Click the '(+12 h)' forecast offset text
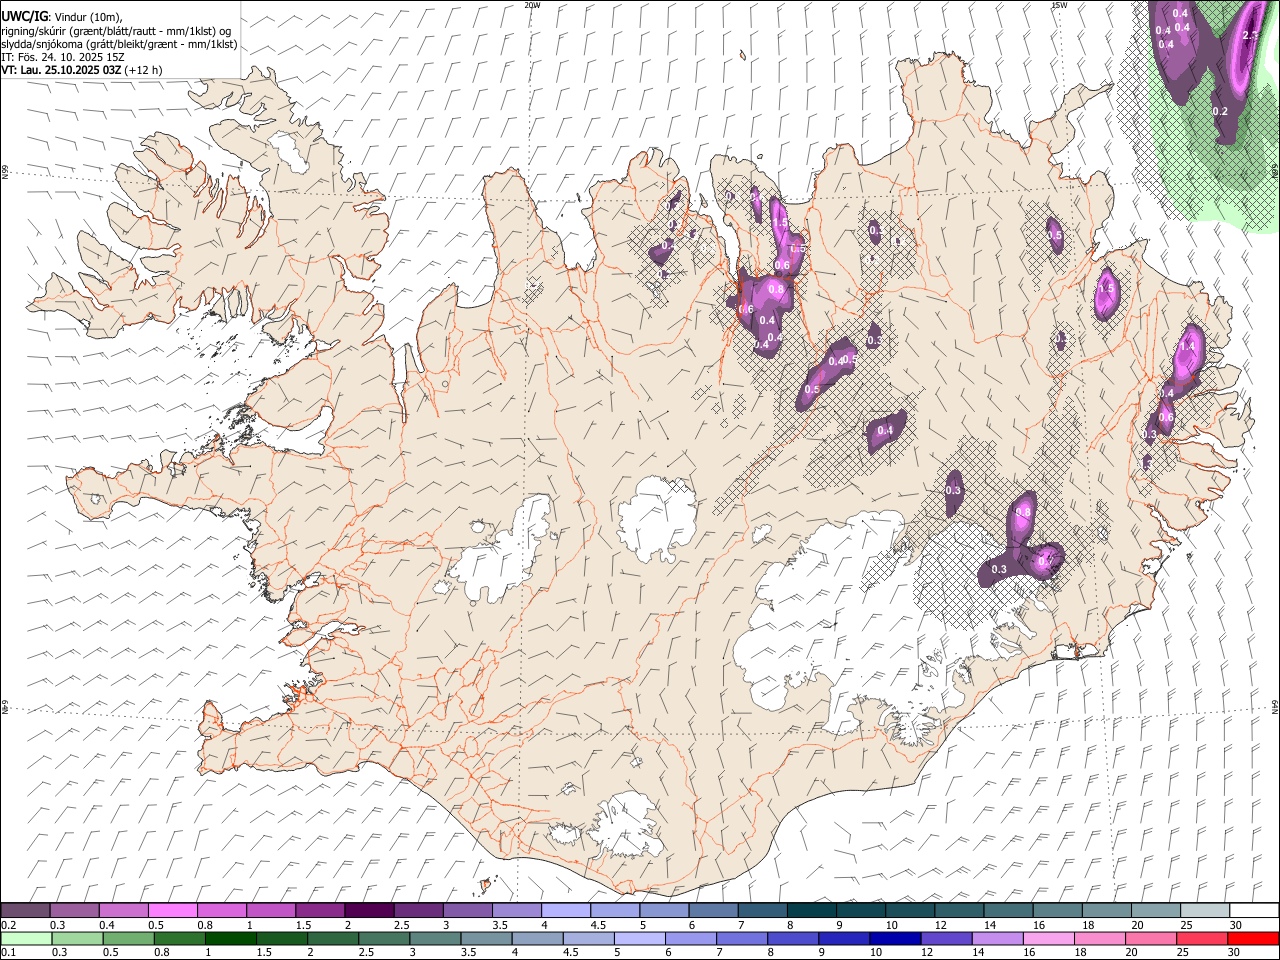Image resolution: width=1280 pixels, height=960 pixels. pos(144,70)
